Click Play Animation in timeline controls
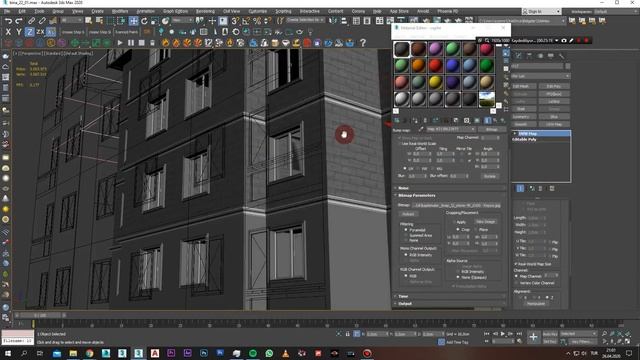The width and height of the screenshot is (640, 360). (502, 334)
